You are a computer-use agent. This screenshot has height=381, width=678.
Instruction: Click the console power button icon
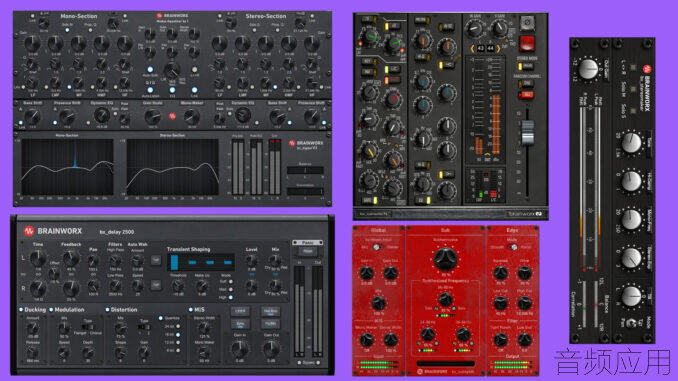(x=527, y=23)
